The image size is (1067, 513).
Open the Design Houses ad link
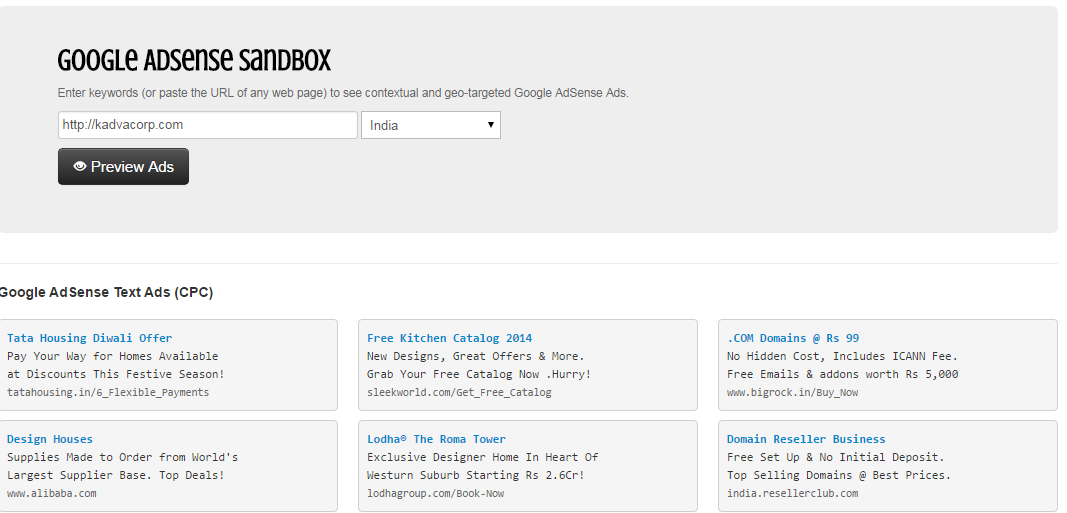pyautogui.click(x=50, y=439)
